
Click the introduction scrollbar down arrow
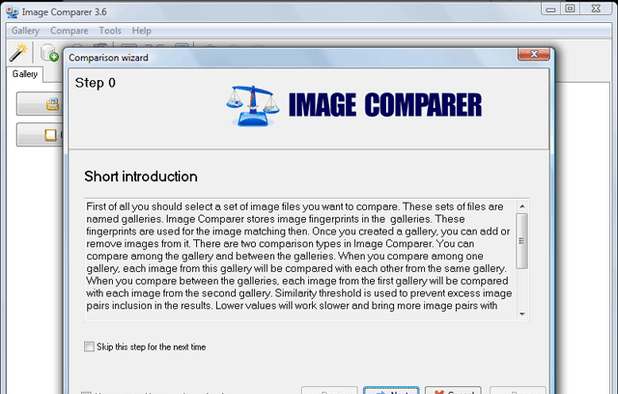click(522, 314)
